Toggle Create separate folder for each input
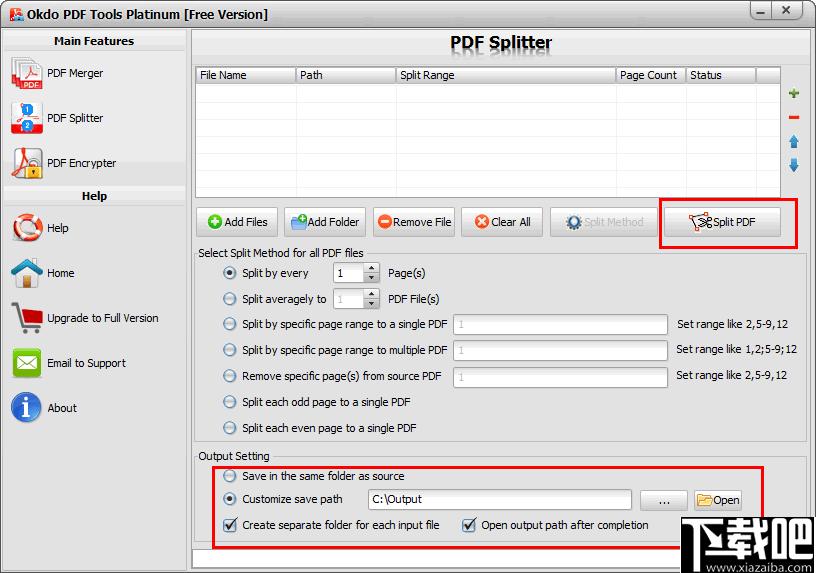The width and height of the screenshot is (816, 573). pyautogui.click(x=230, y=525)
